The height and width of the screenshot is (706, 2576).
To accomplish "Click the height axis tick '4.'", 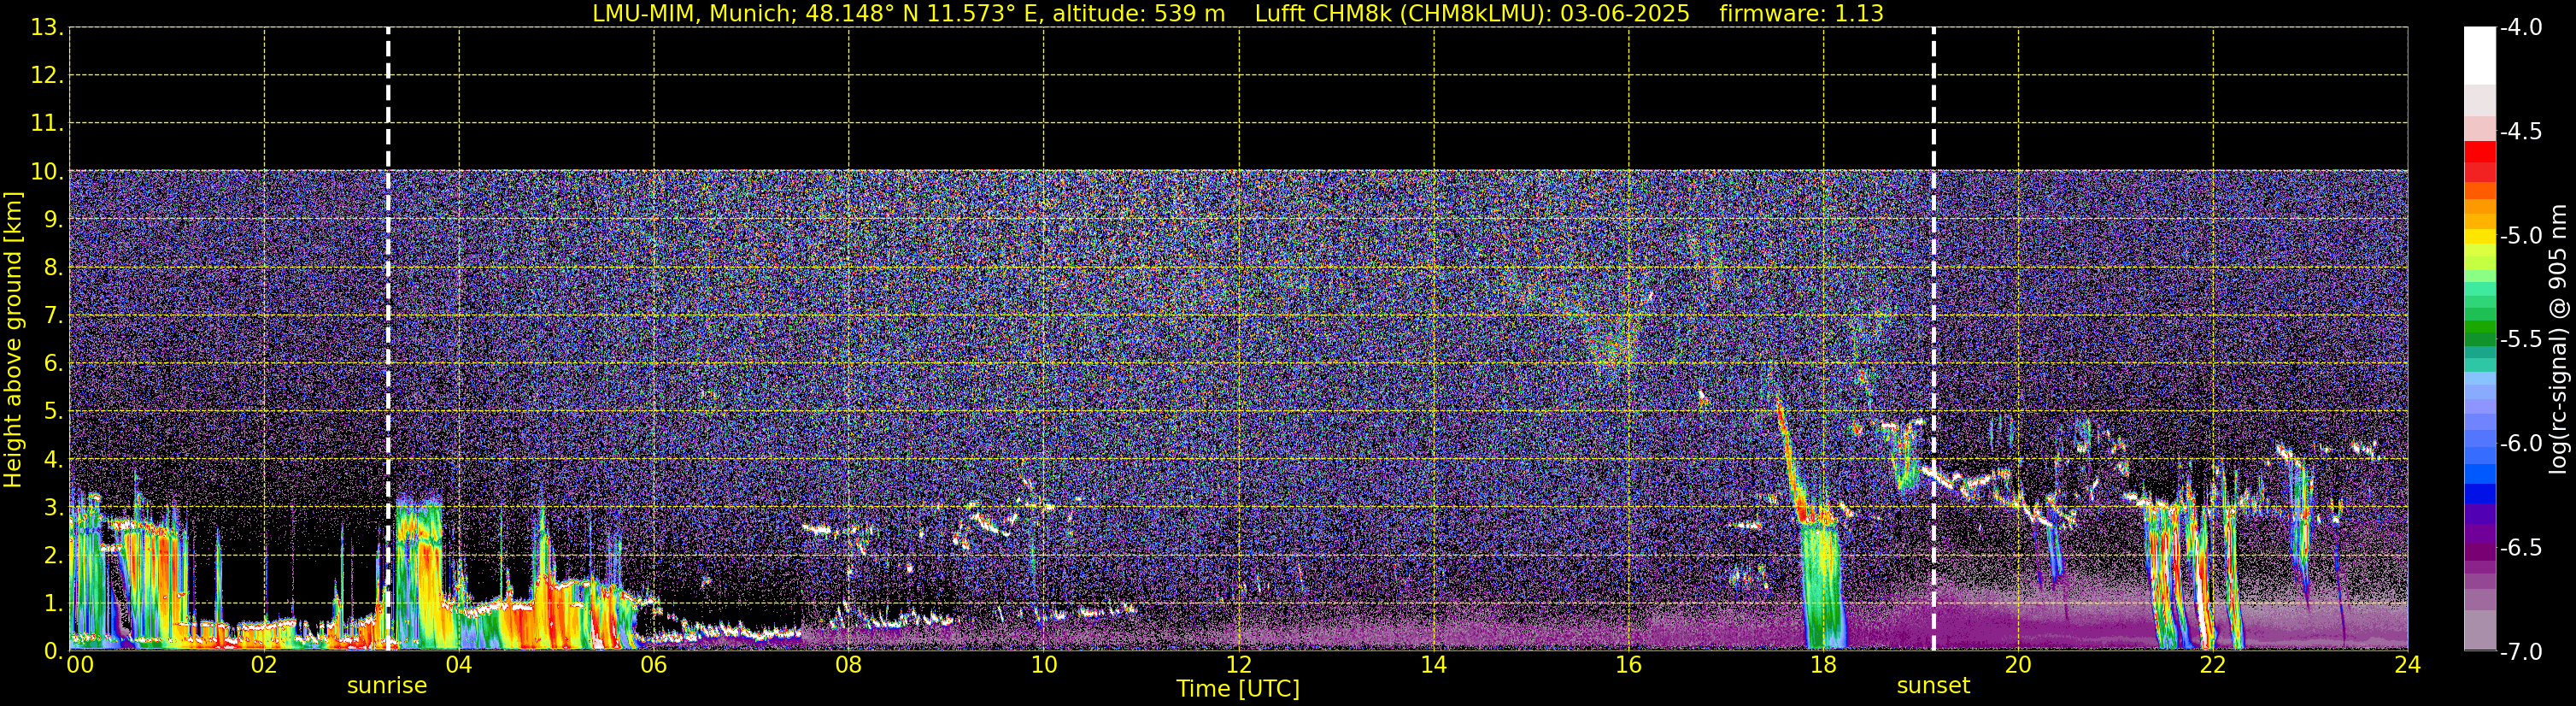I will coord(53,460).
